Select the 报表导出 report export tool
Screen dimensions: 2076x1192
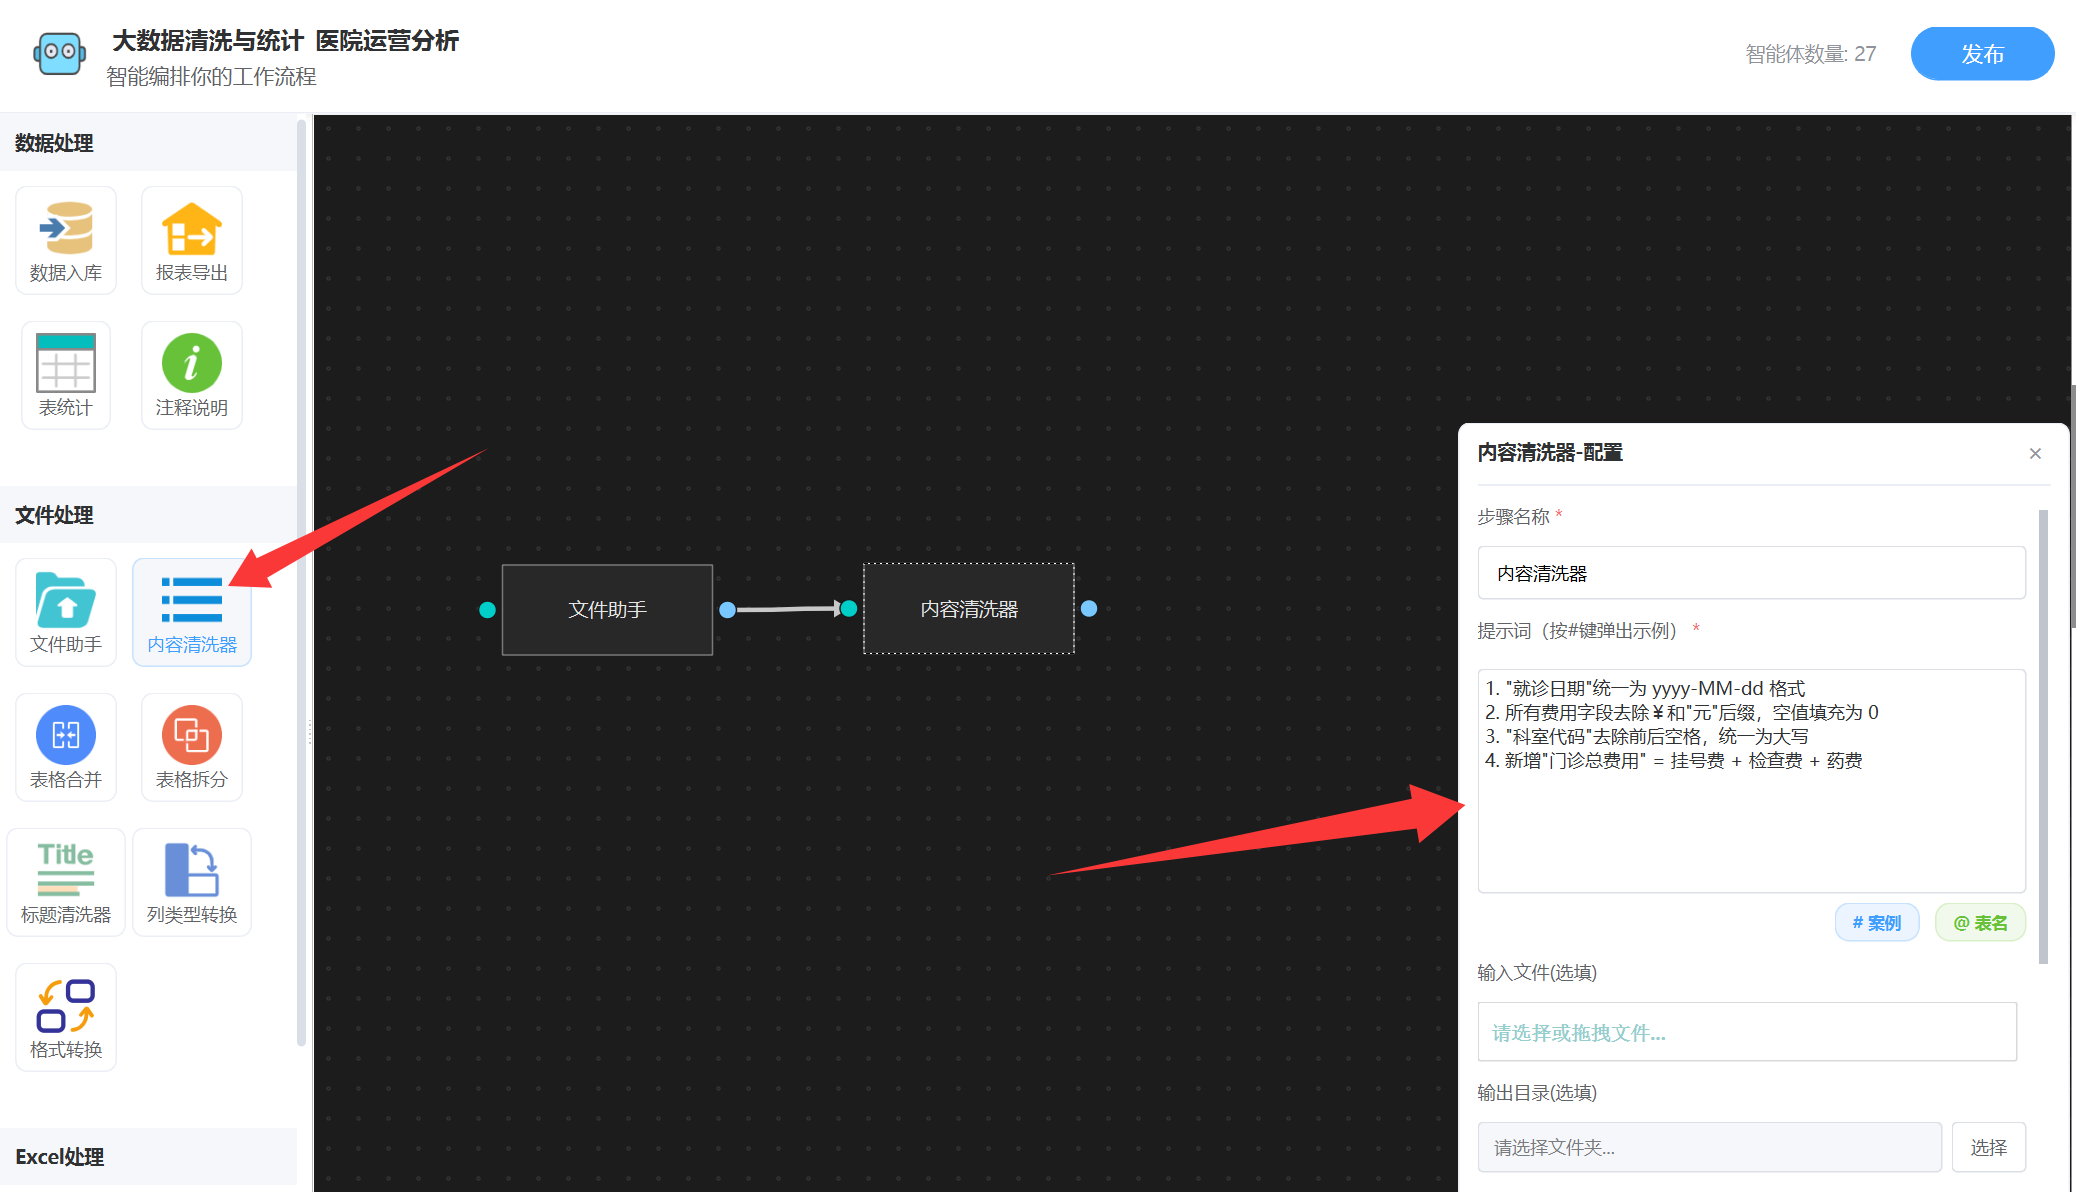coord(192,241)
